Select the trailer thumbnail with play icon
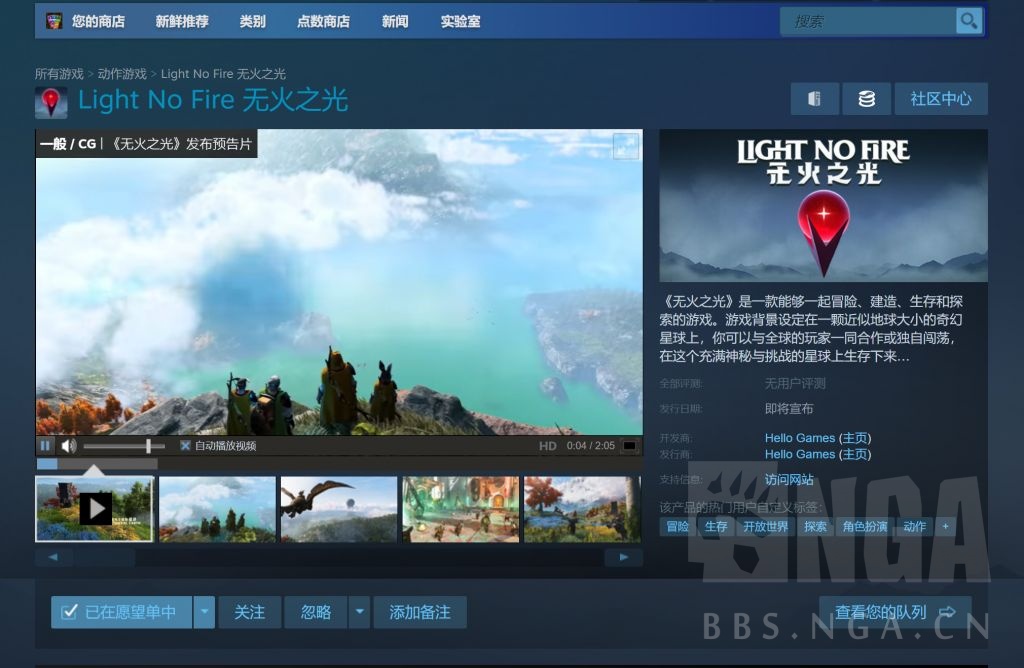The height and width of the screenshot is (668, 1024). 95,509
